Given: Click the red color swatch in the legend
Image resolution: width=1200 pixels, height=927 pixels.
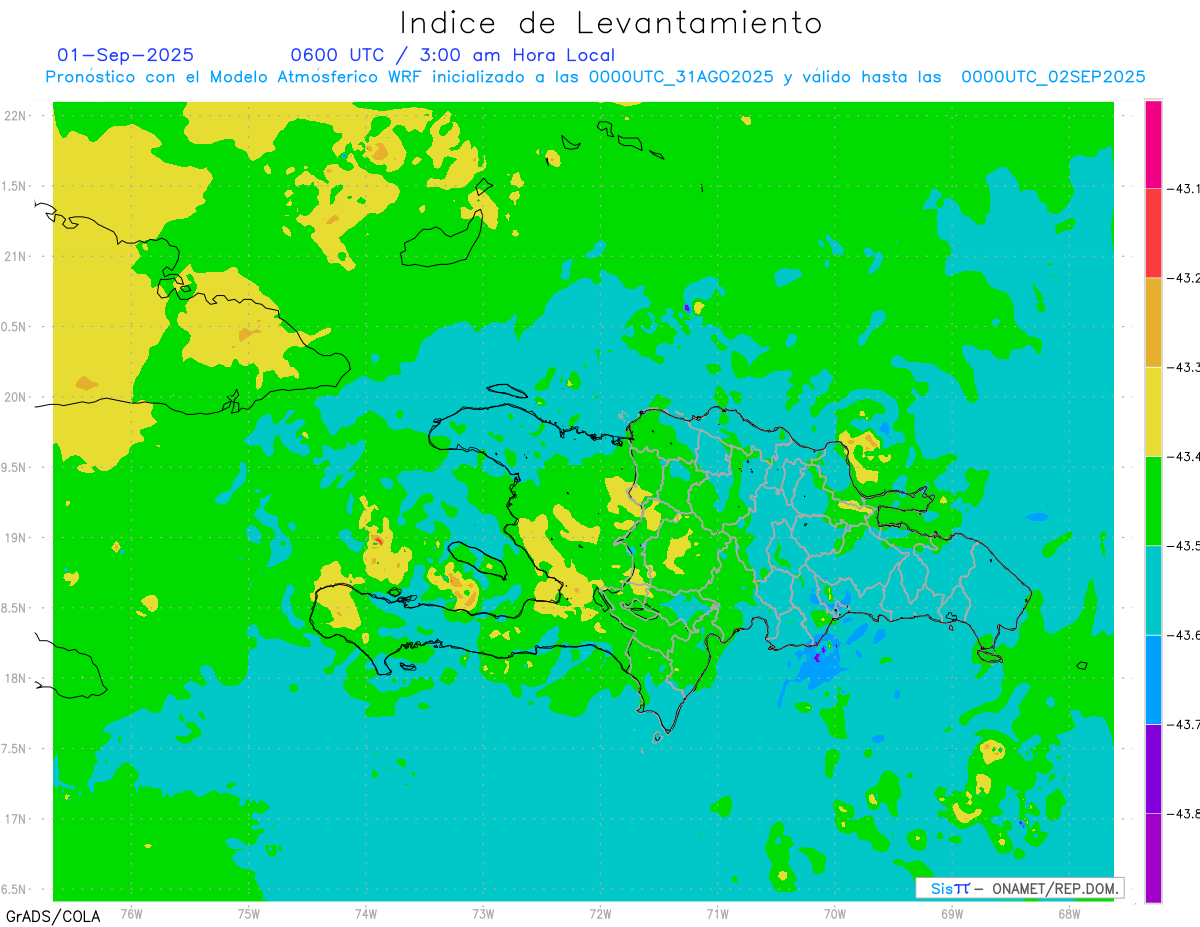Looking at the screenshot, I should pos(1153,233).
